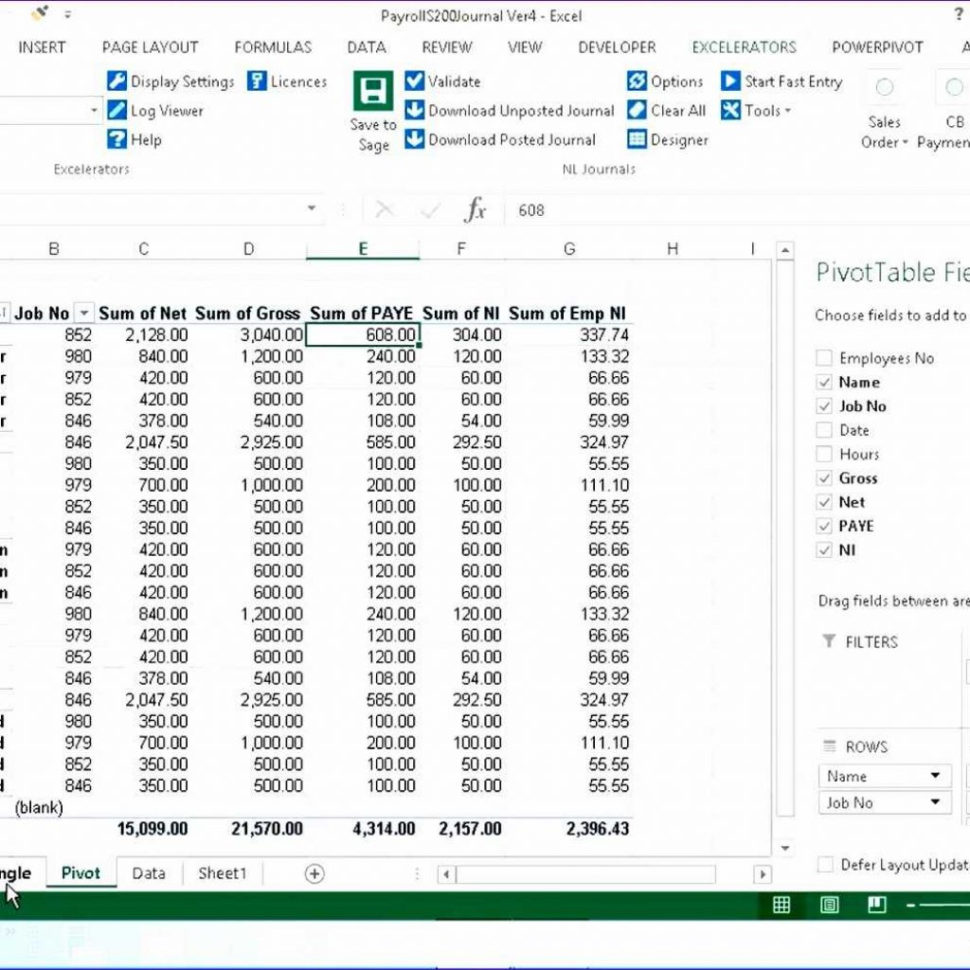Insert function using the fx icon

click(x=475, y=210)
